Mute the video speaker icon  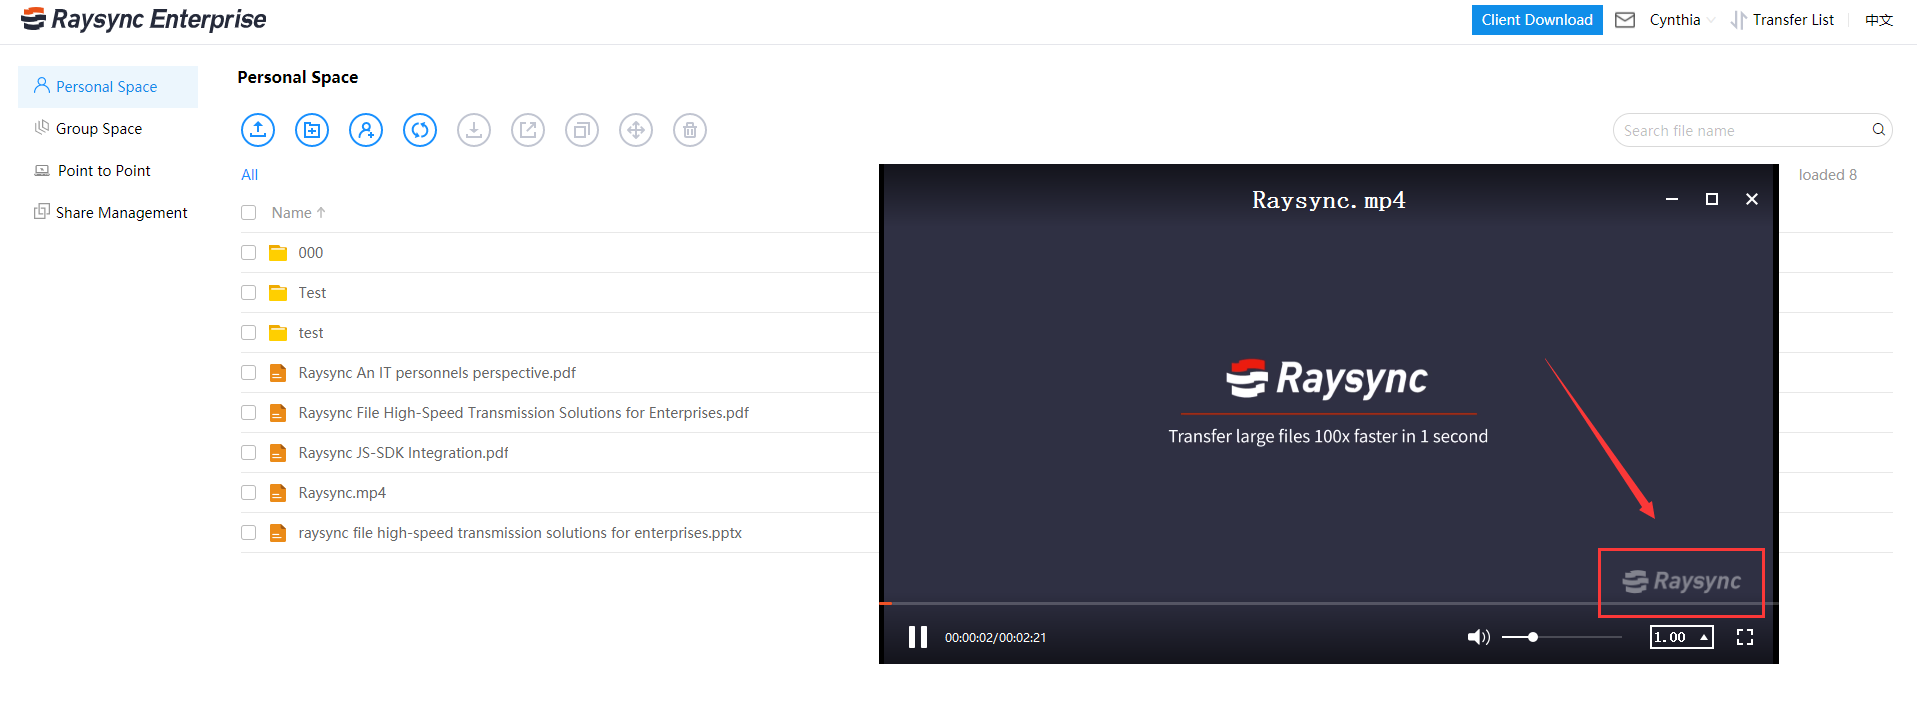(1478, 637)
